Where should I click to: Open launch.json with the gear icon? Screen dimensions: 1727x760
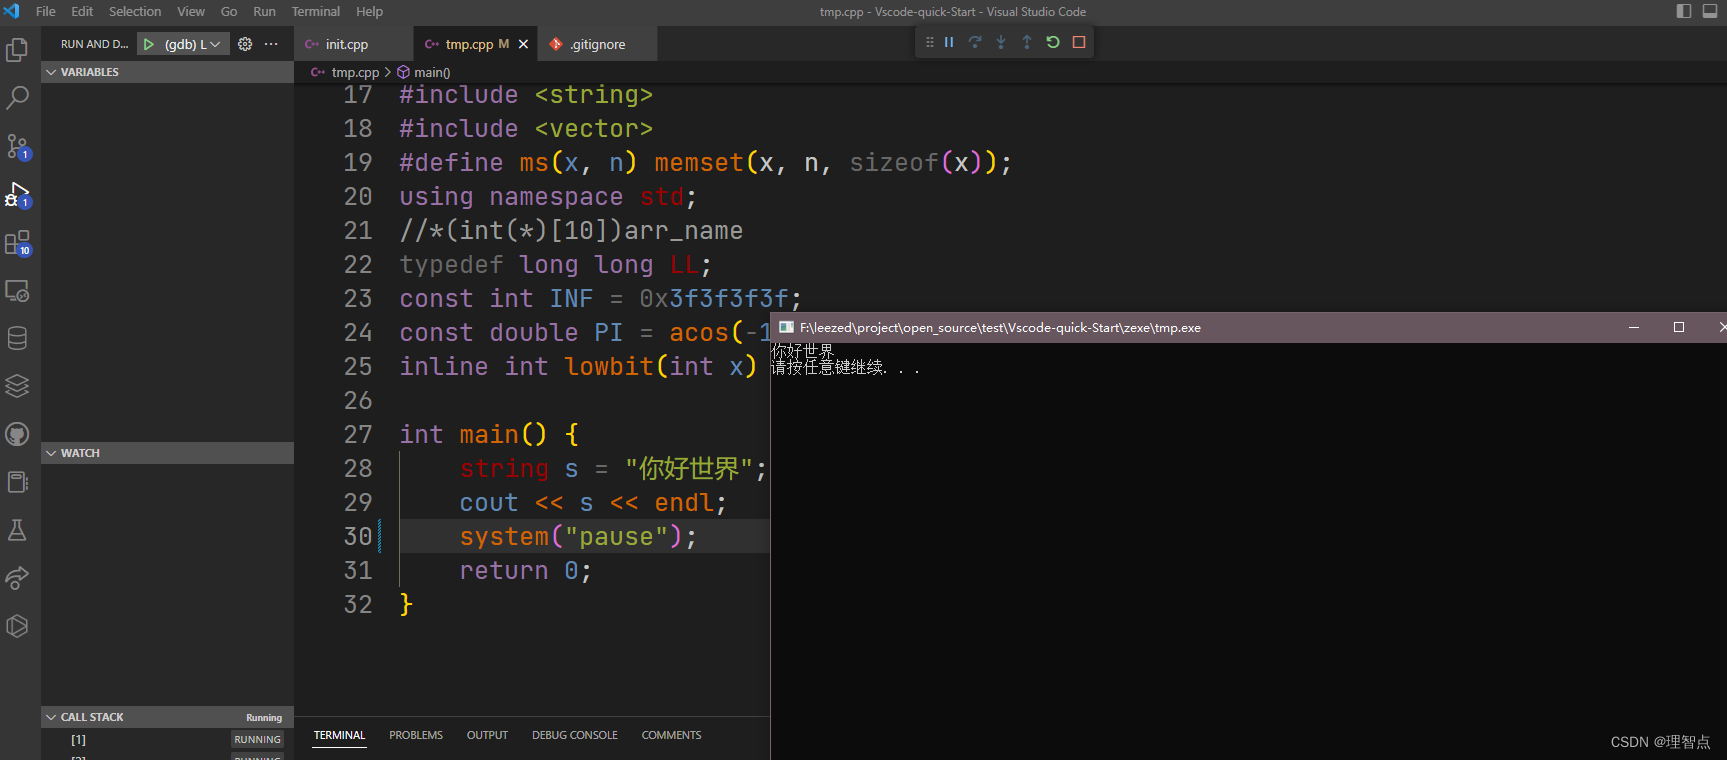click(x=245, y=44)
